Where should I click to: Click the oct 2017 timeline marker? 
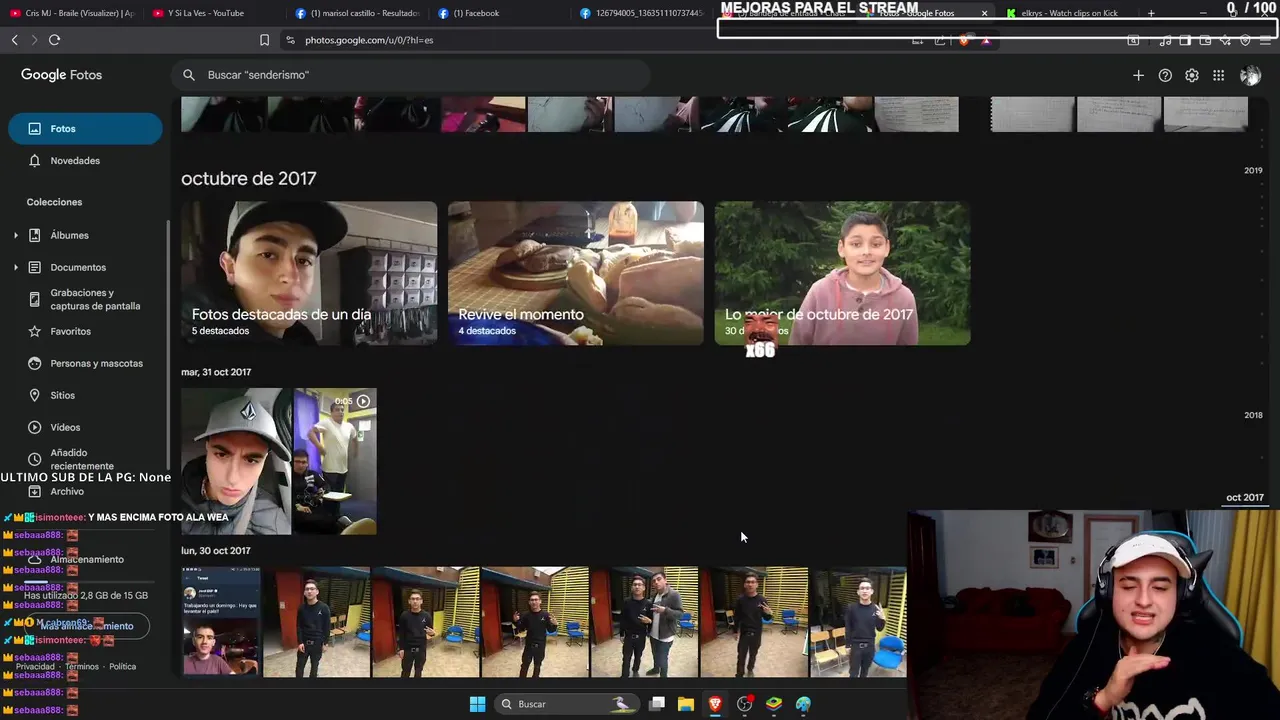1245,497
